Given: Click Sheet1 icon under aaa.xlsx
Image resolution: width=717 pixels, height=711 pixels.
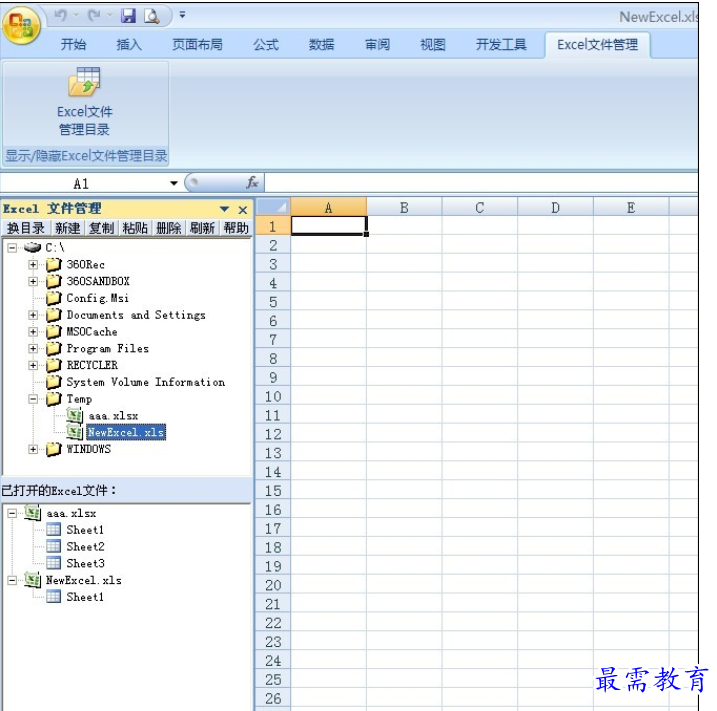Looking at the screenshot, I should point(54,529).
